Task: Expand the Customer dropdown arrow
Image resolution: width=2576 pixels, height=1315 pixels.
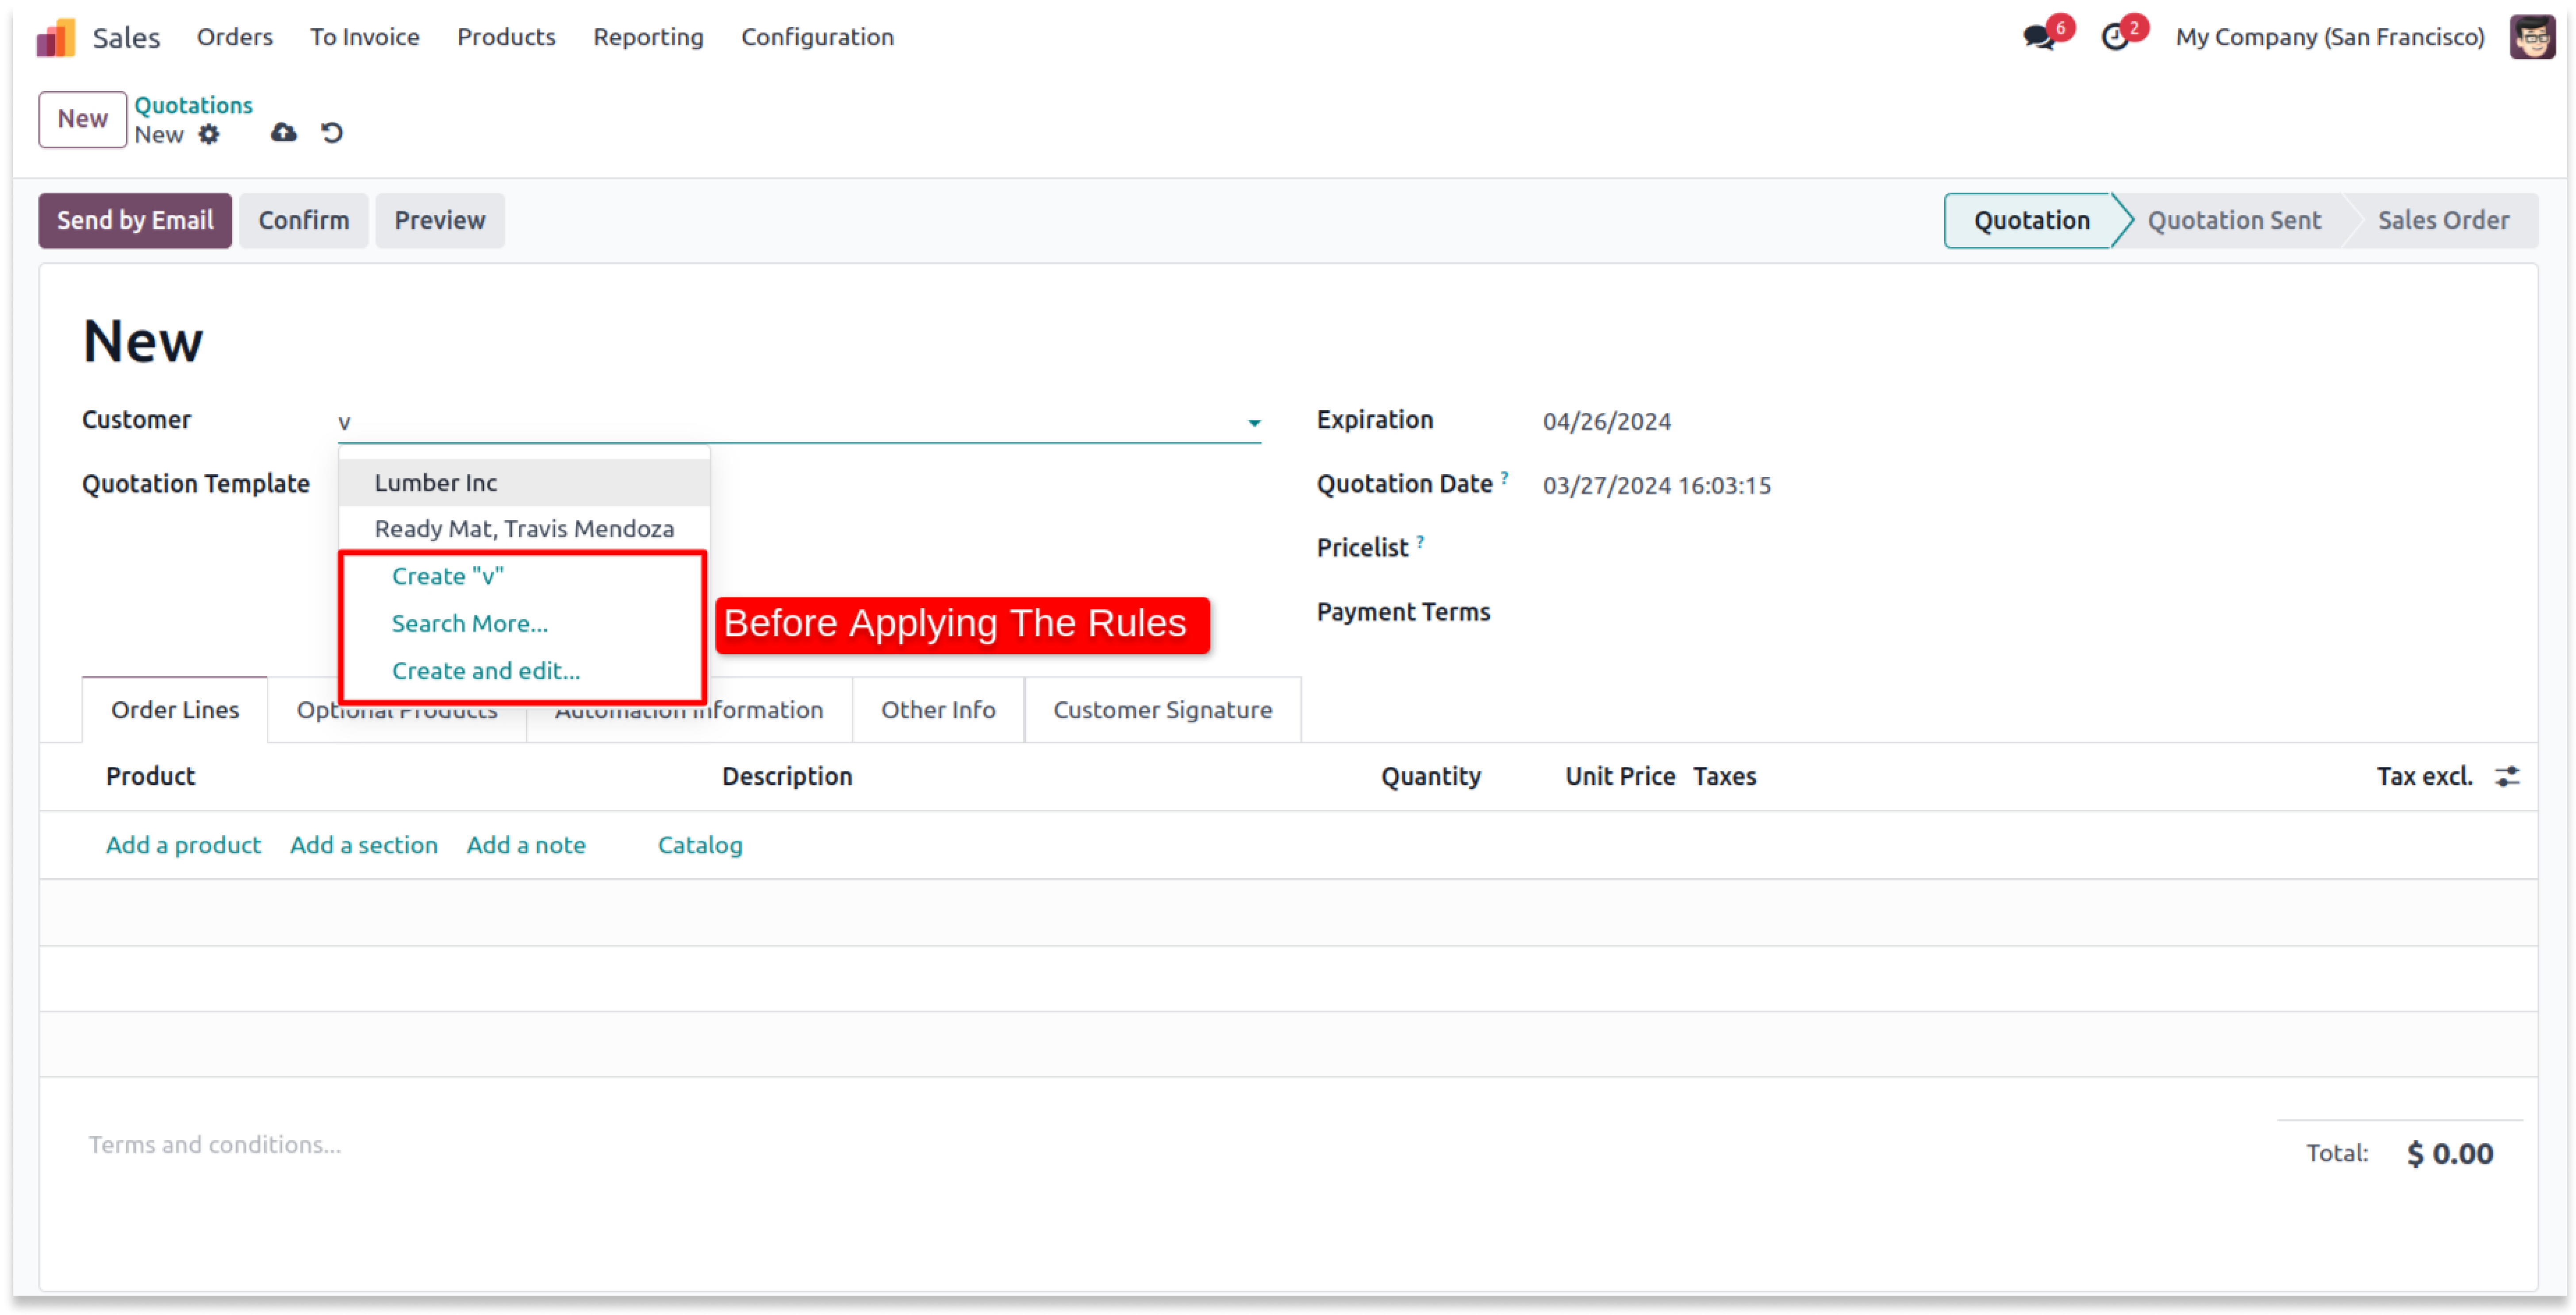Action: [x=1254, y=423]
